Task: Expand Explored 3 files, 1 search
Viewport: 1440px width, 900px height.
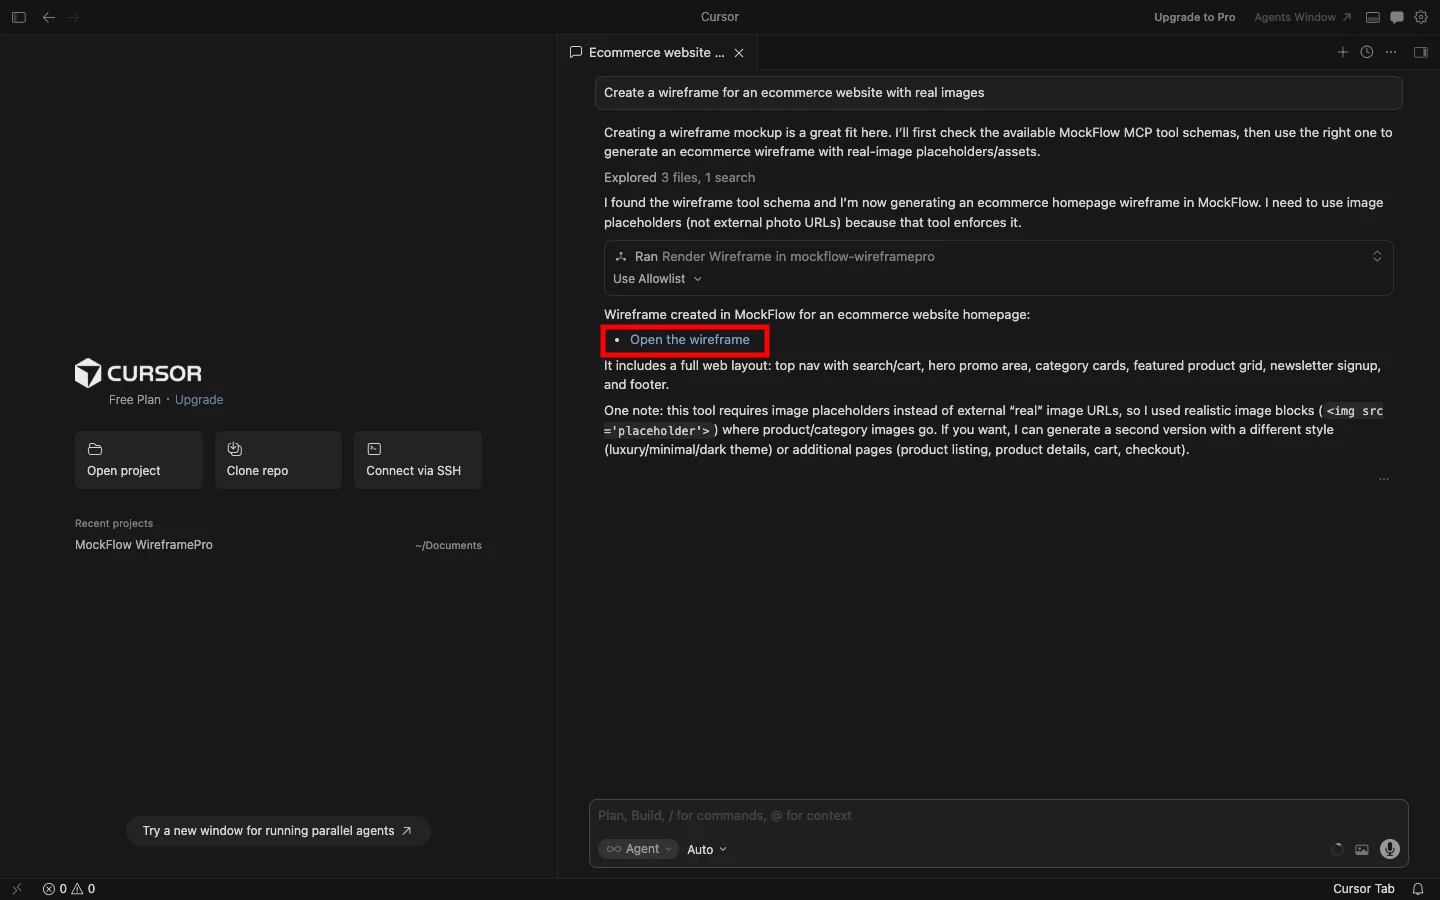Action: coord(680,178)
